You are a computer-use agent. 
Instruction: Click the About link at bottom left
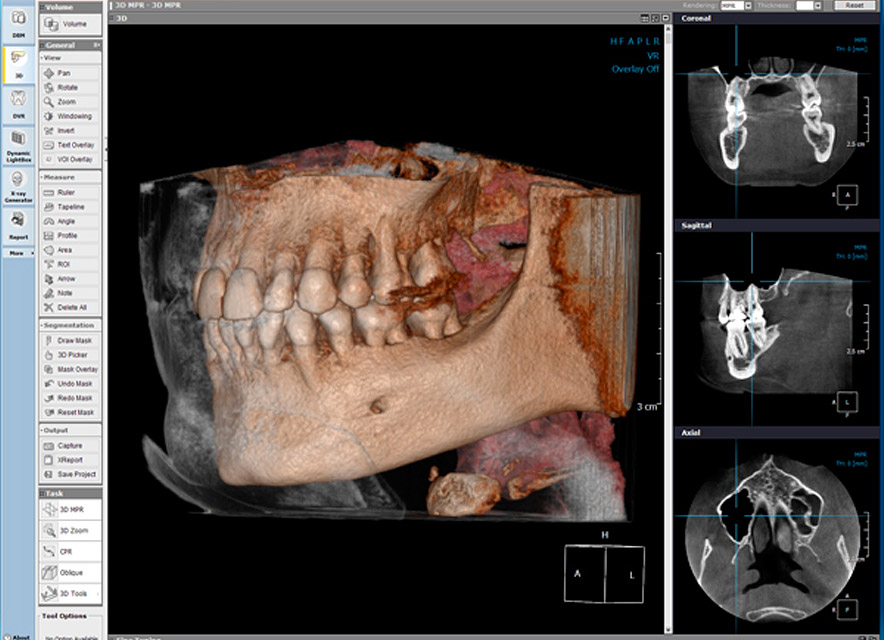[x=17, y=637]
